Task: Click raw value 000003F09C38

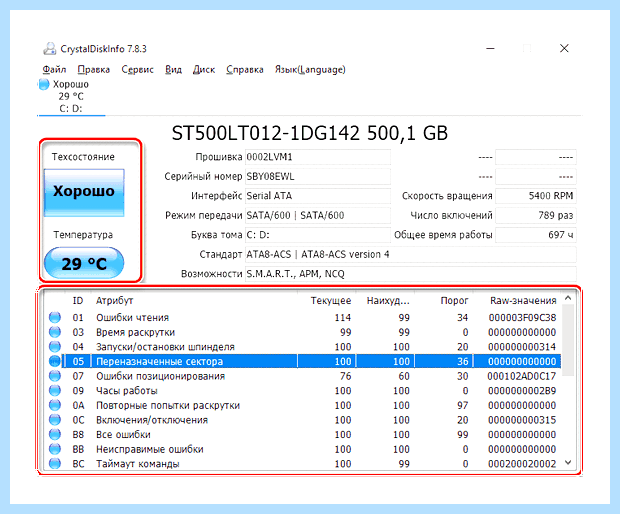Action: tap(522, 317)
